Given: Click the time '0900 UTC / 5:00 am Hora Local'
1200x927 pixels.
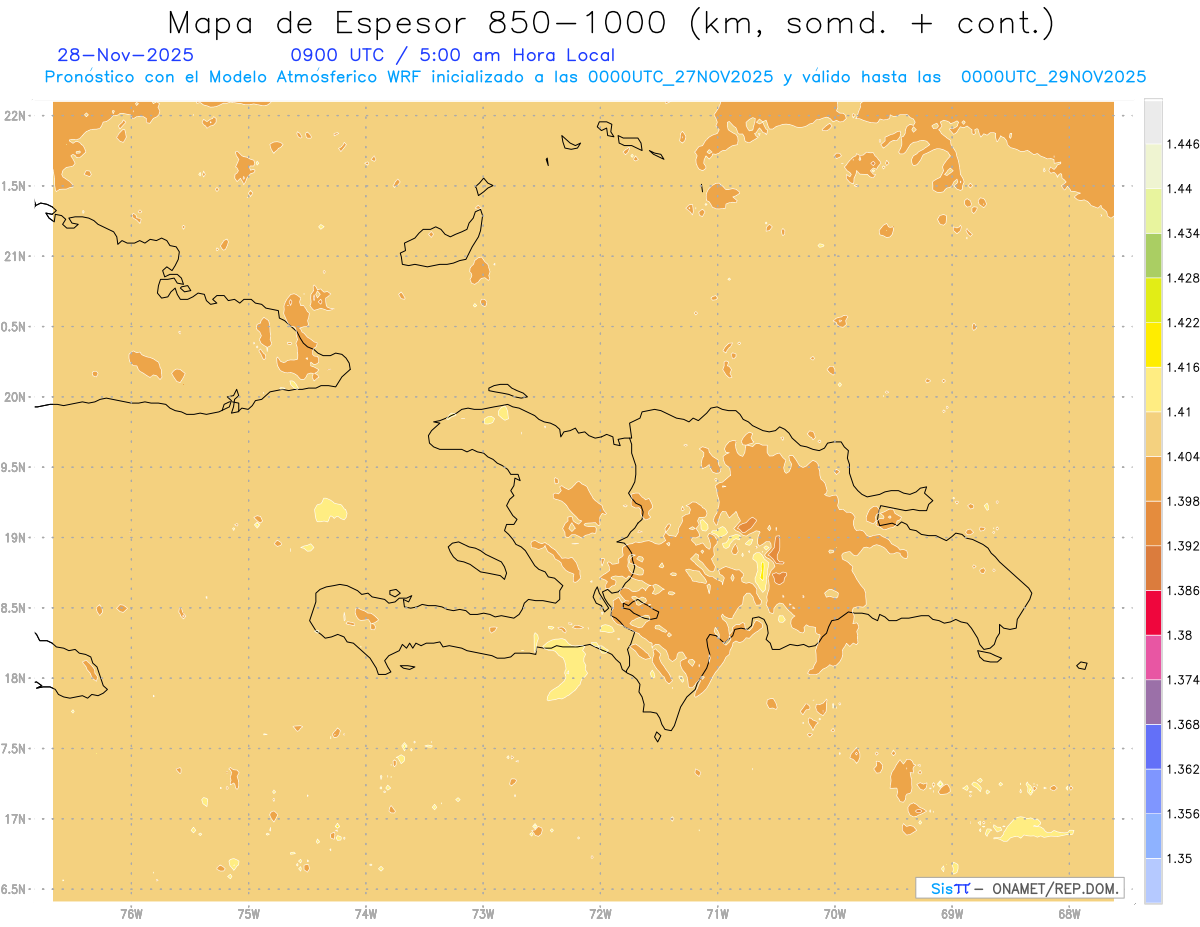Looking at the screenshot, I should 452,55.
